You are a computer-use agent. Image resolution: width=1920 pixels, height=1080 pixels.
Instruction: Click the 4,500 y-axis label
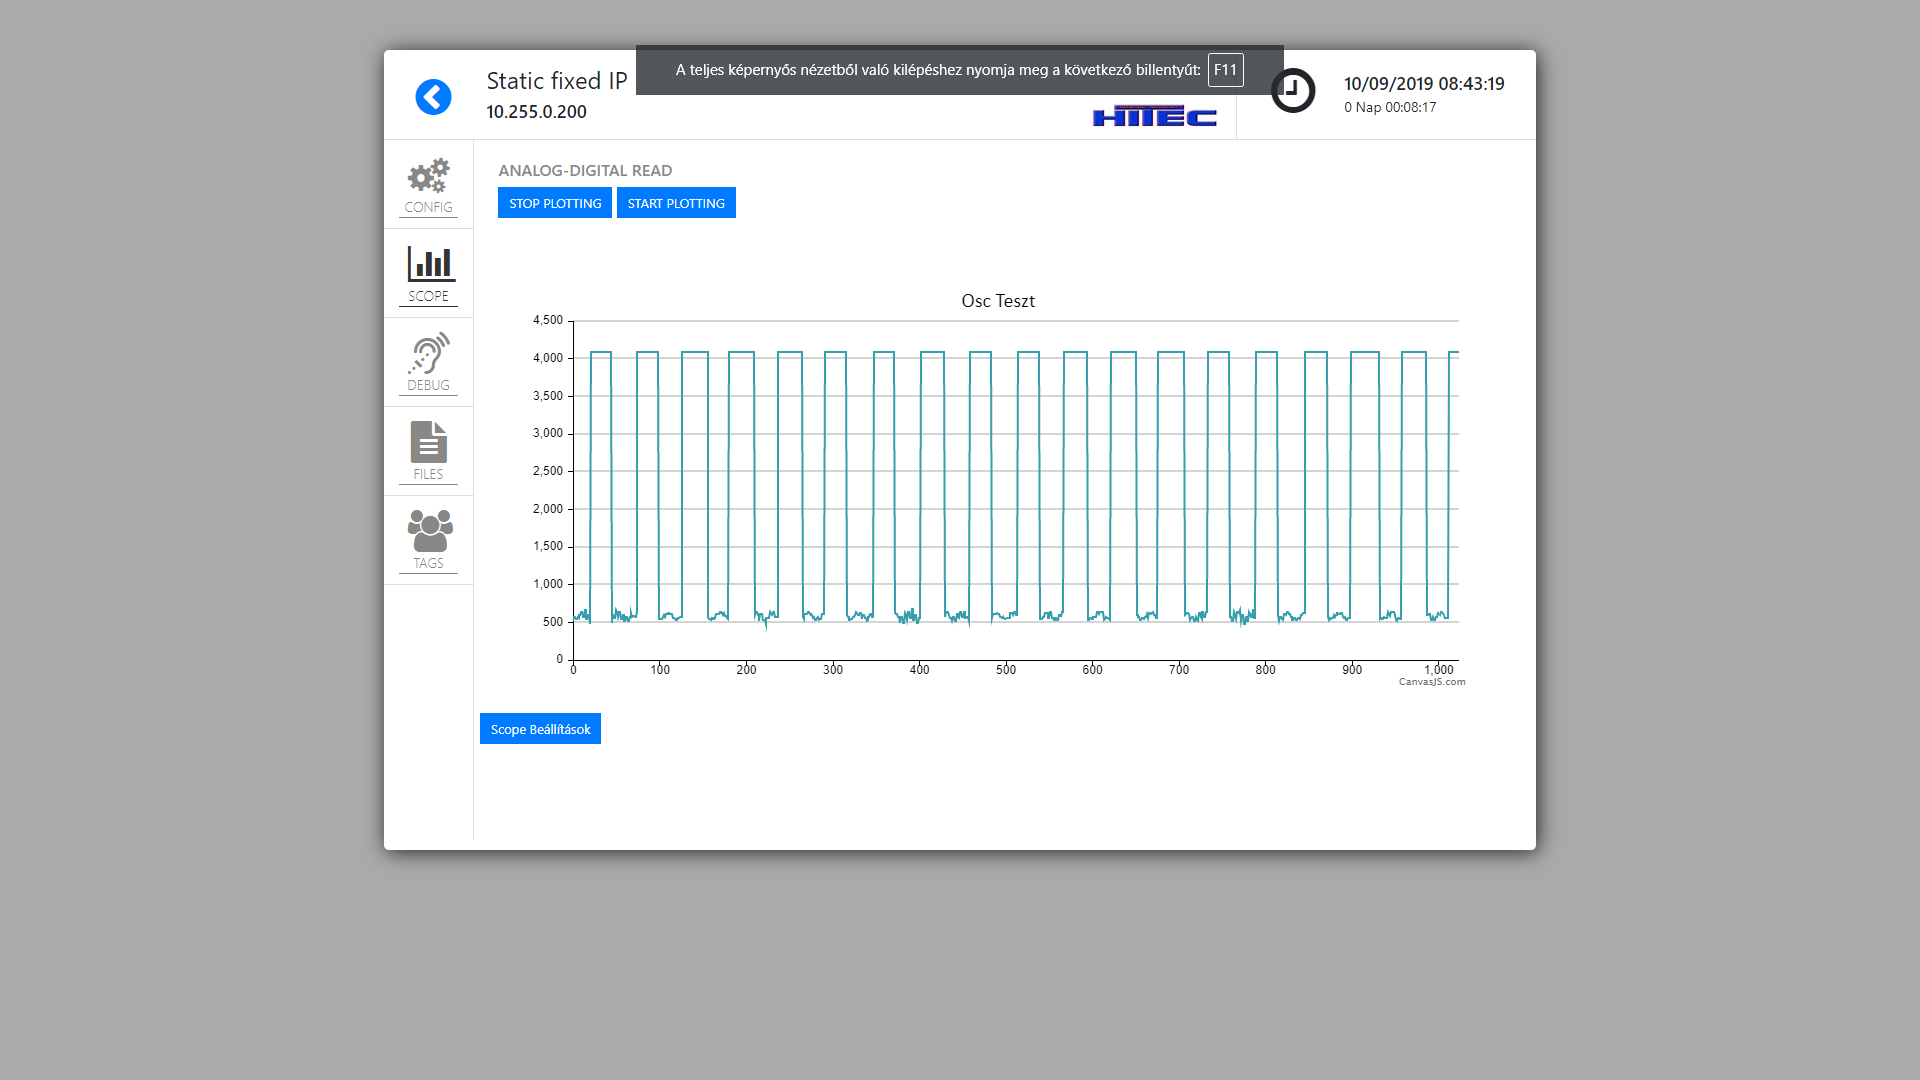click(548, 320)
